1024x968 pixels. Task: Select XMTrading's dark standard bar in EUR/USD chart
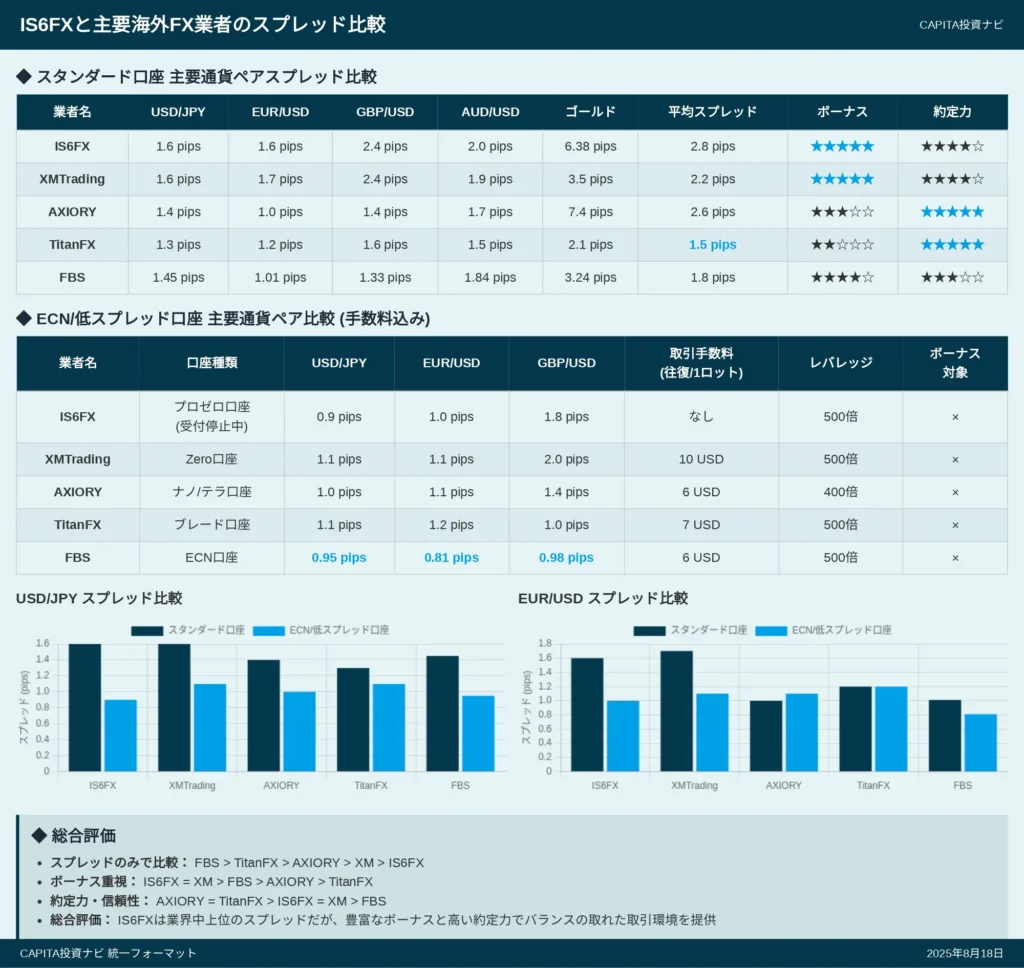[677, 711]
